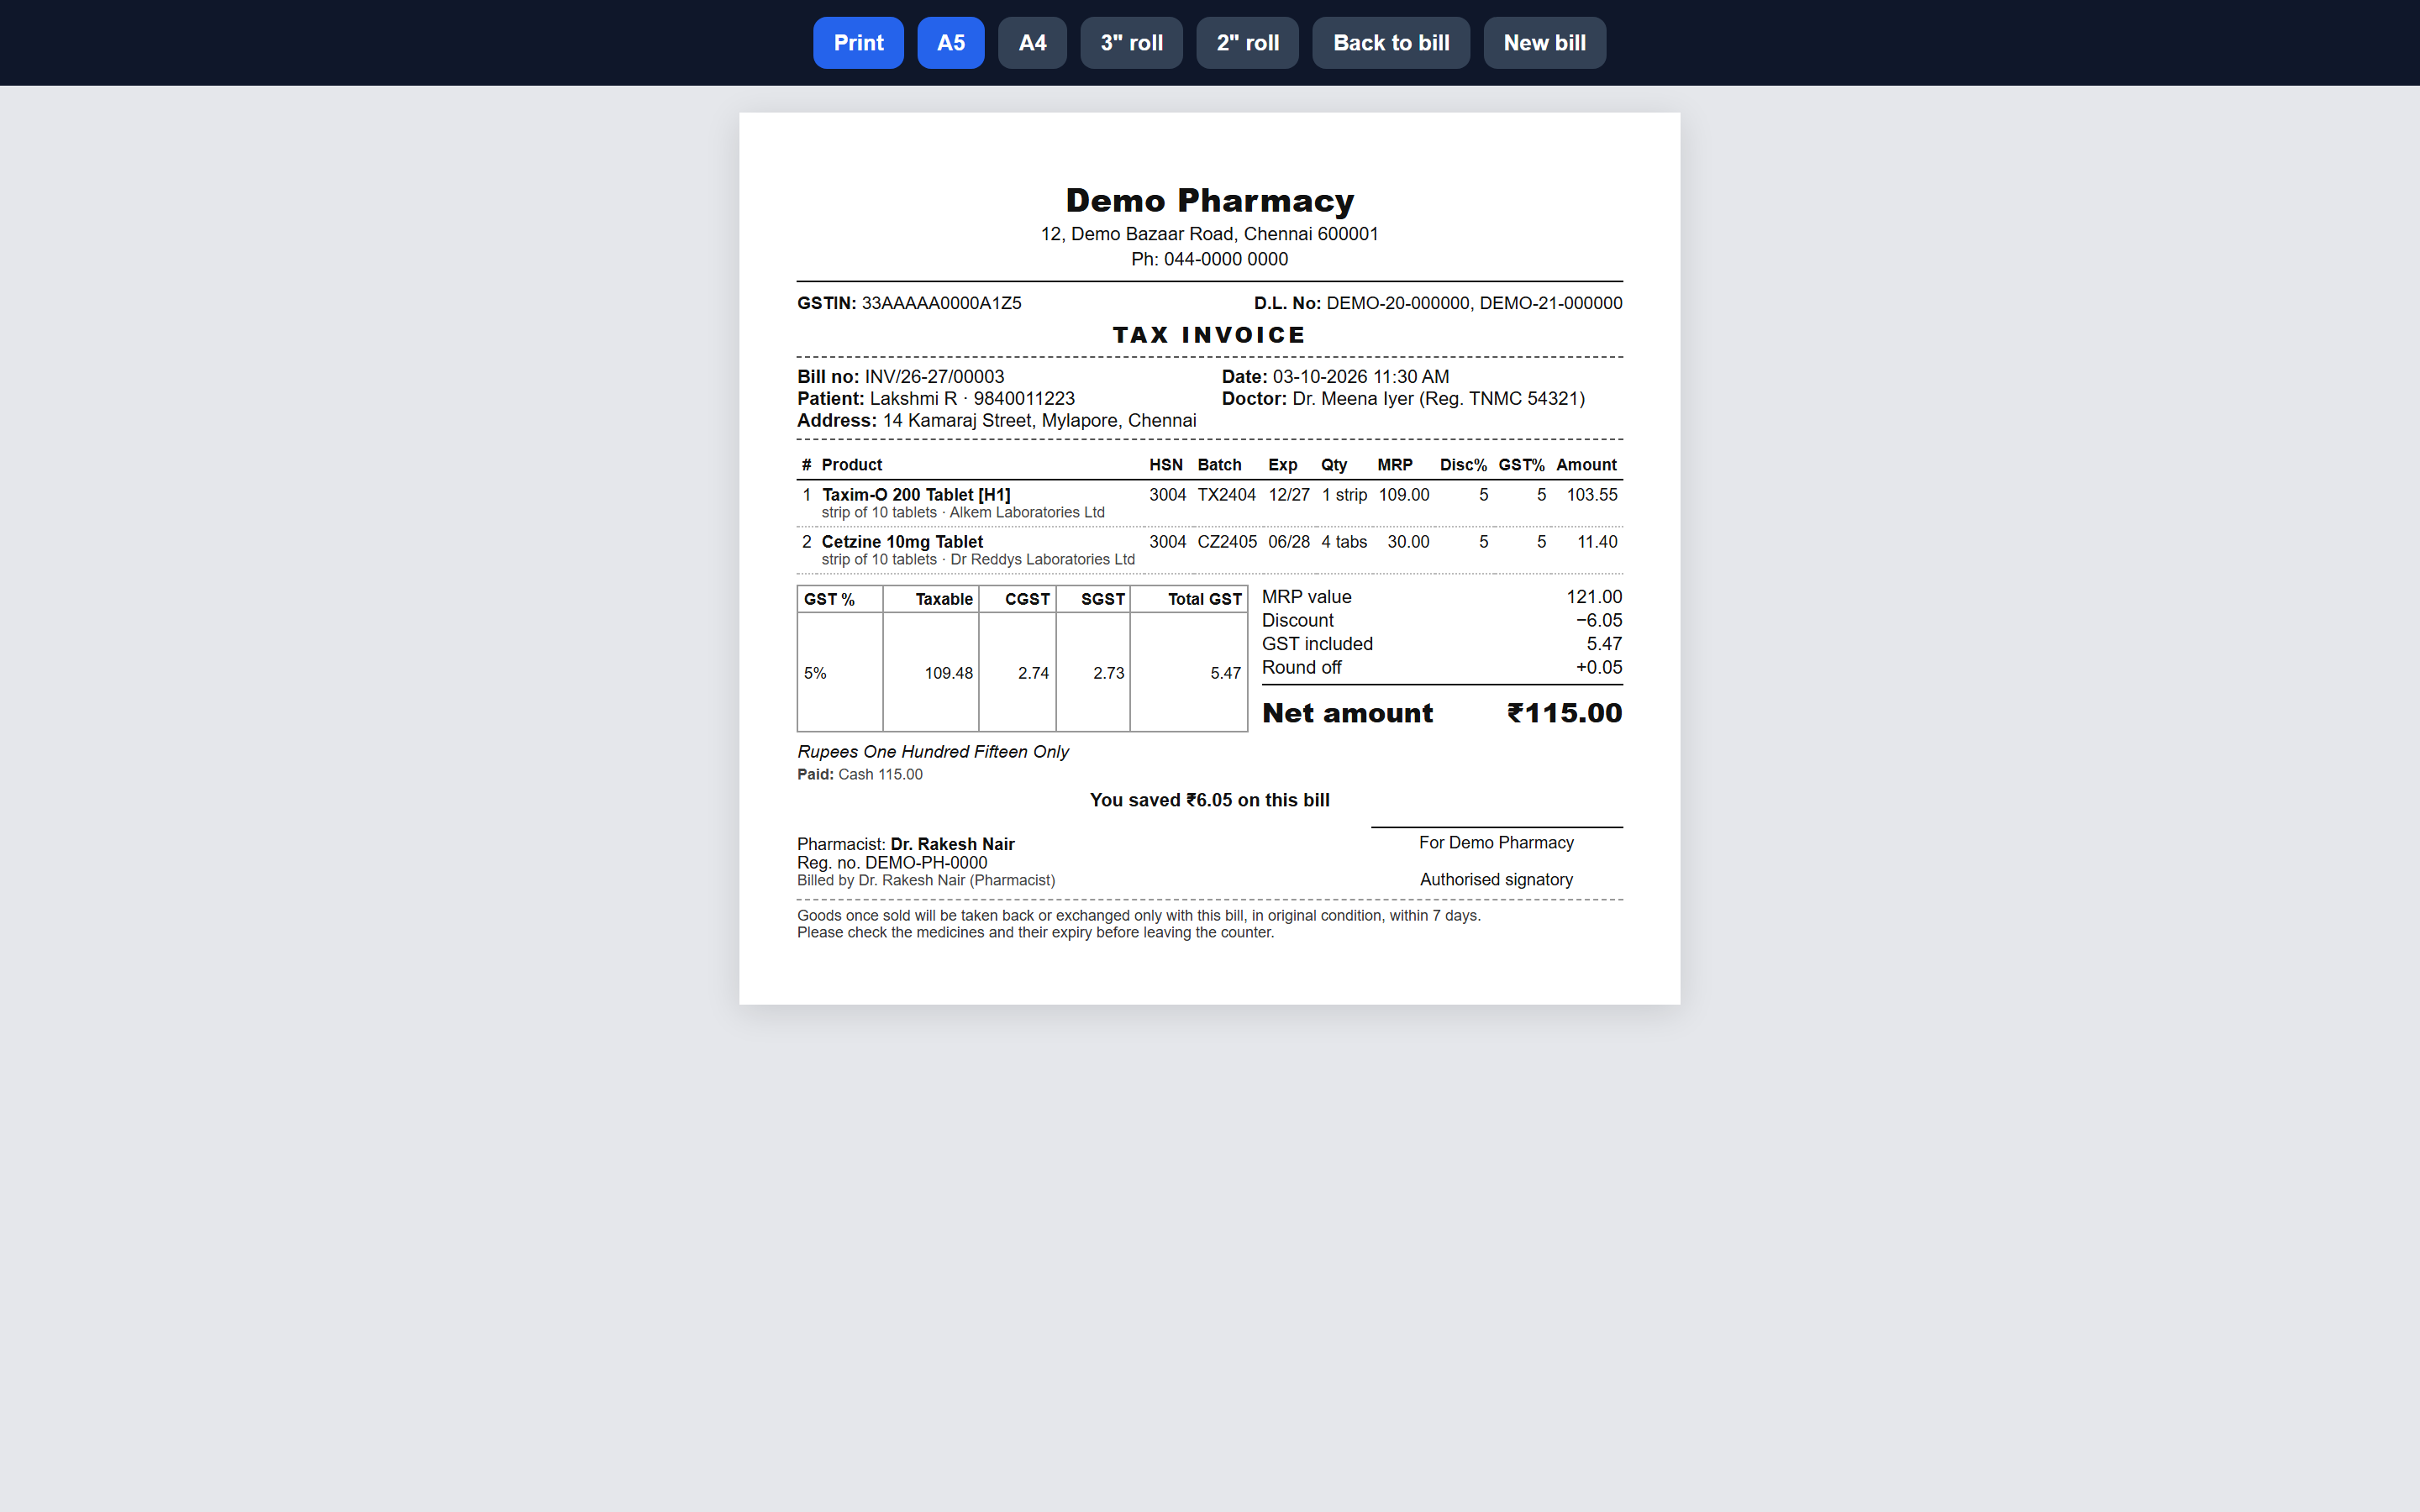Click SGST value 2.73

[x=1108, y=673]
